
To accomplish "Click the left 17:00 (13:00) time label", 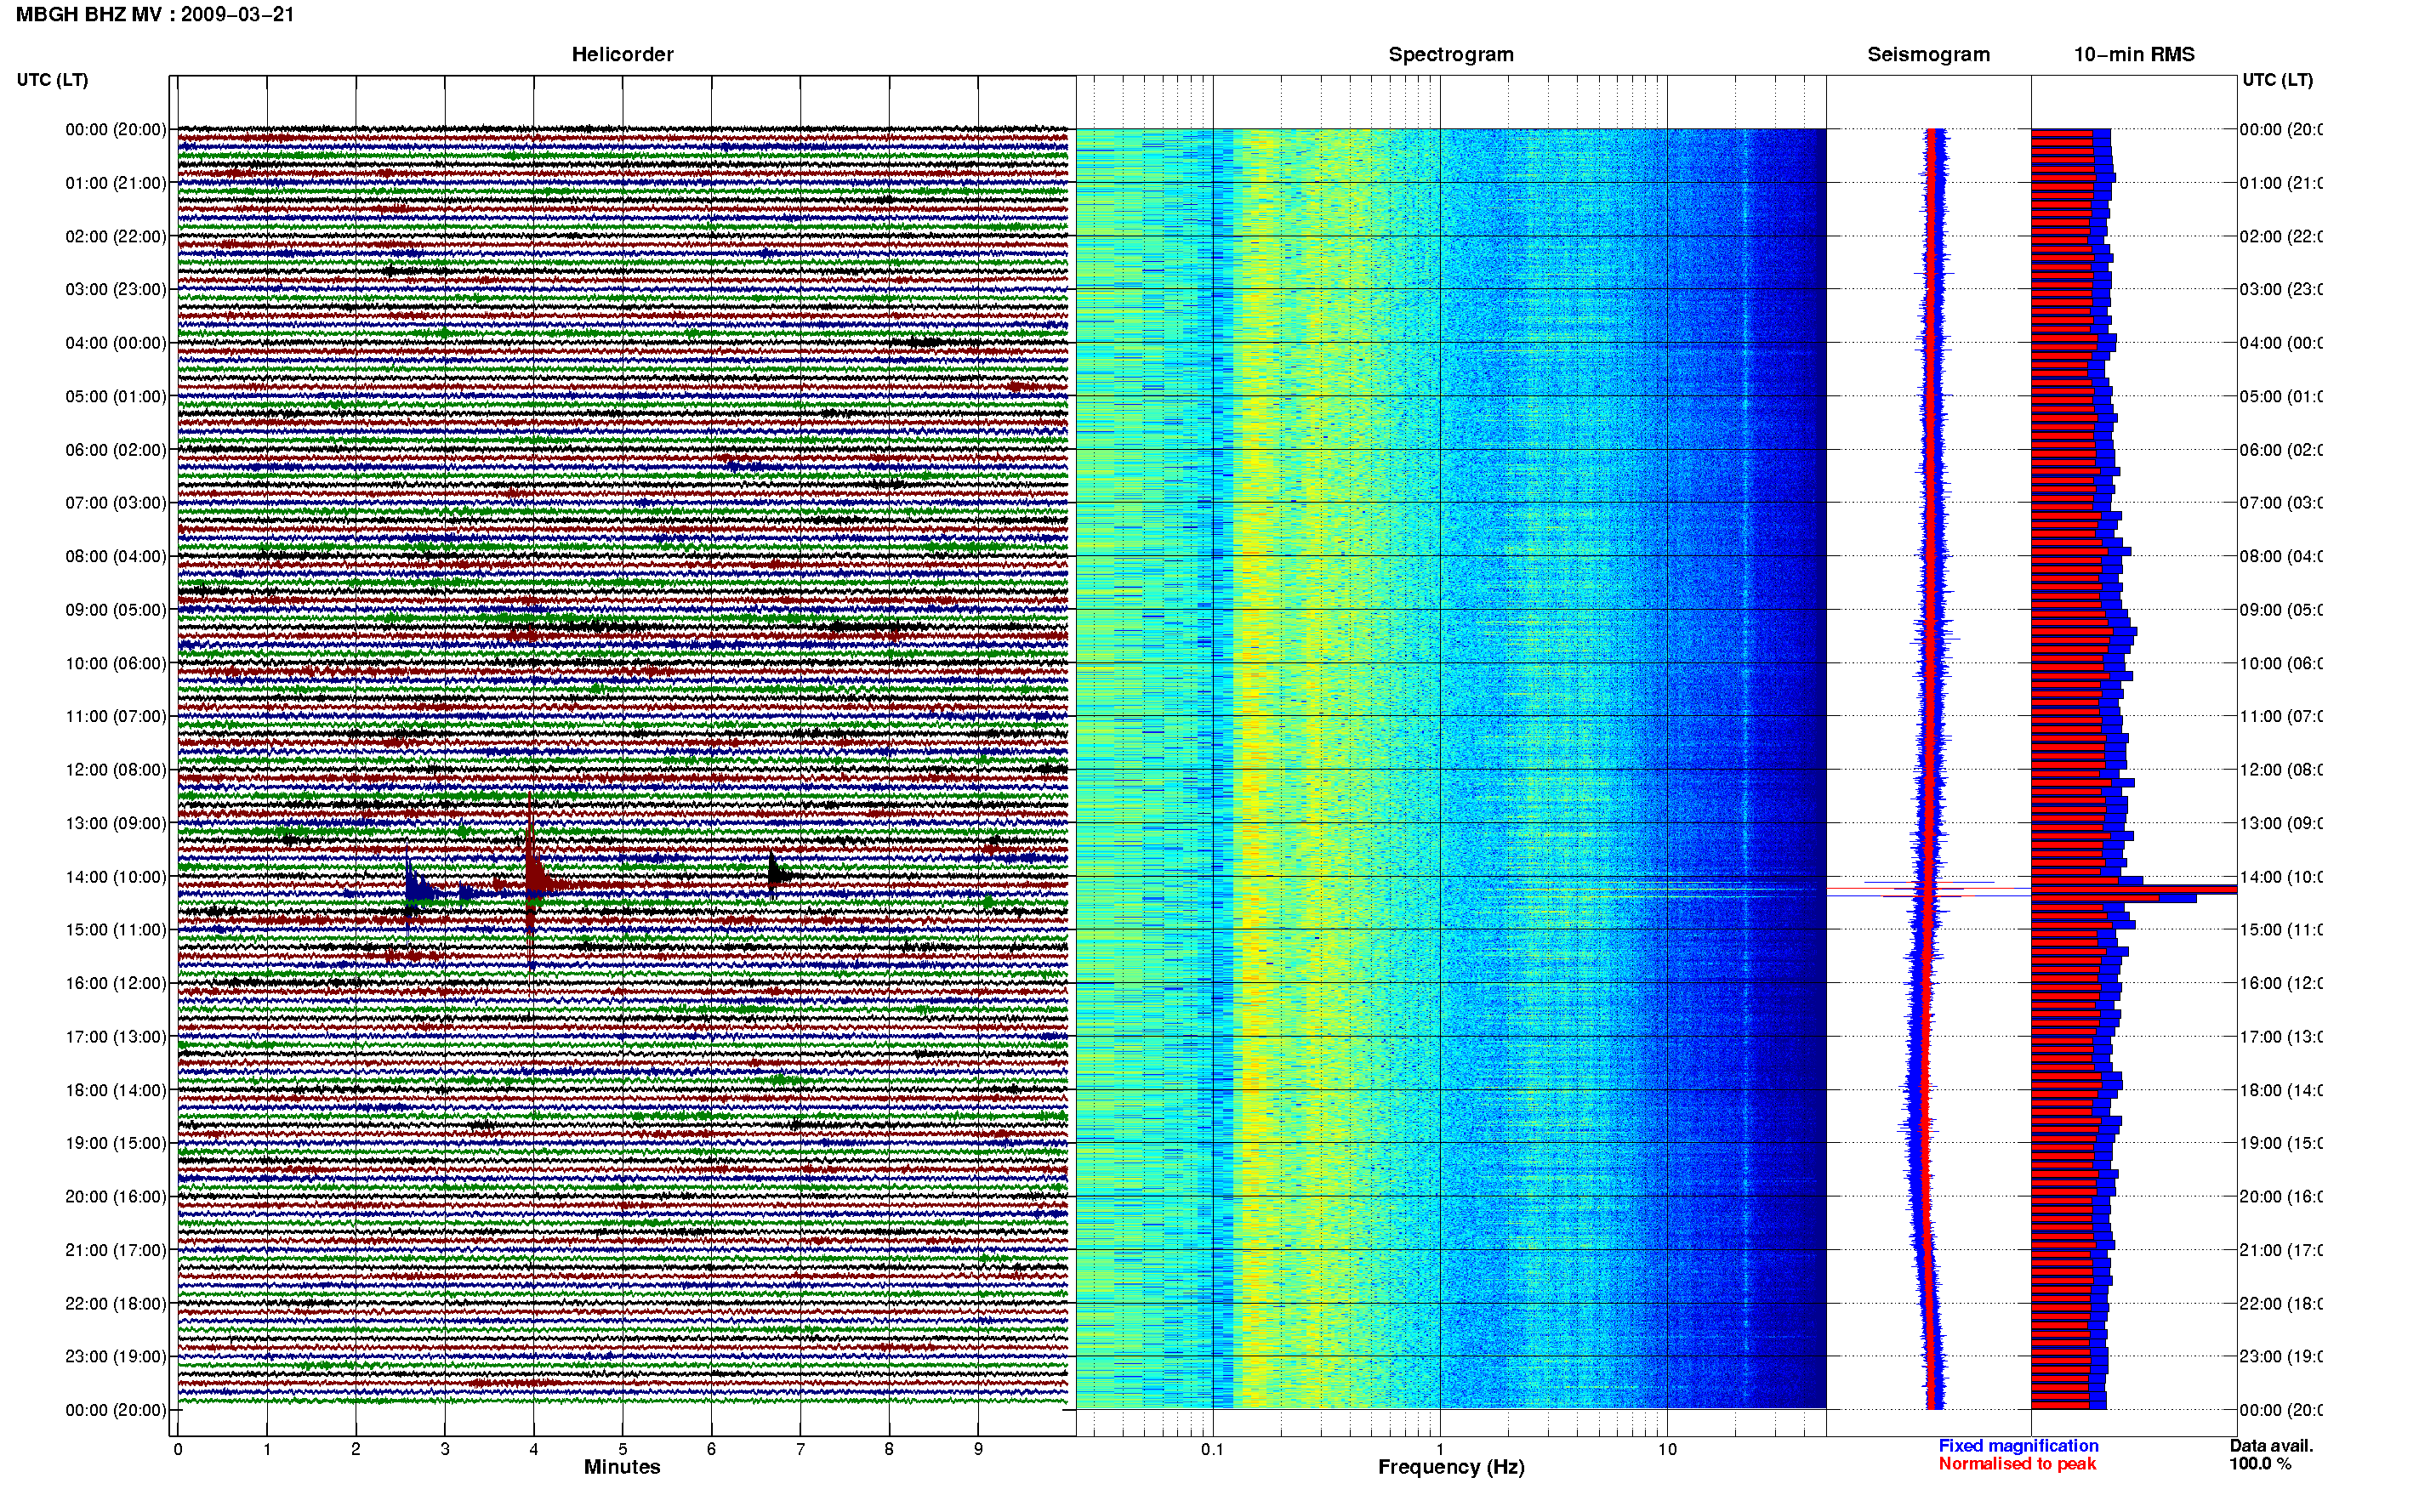I will pos(116,1037).
